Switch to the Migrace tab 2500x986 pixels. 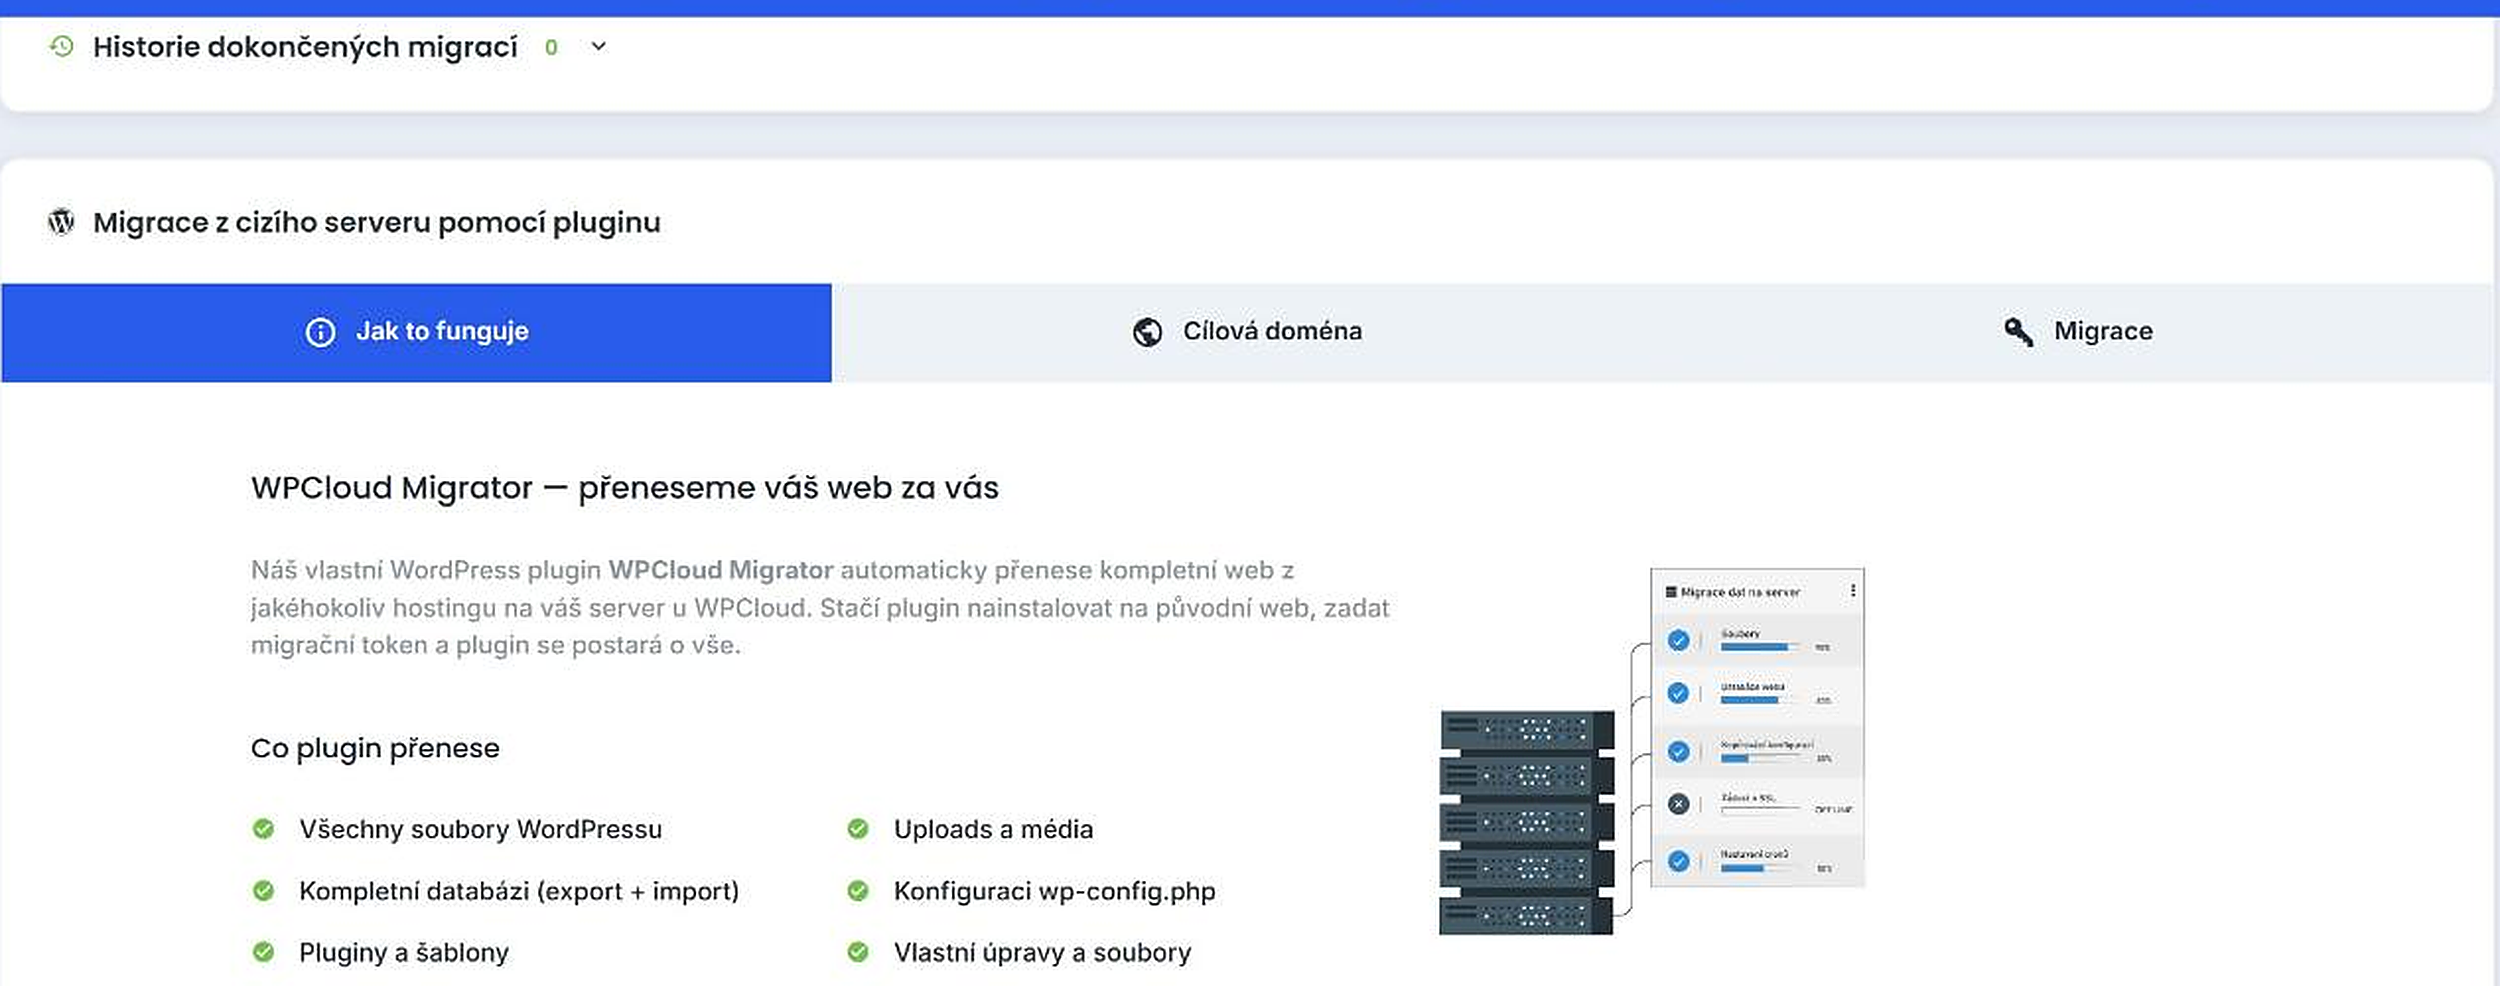[2077, 332]
